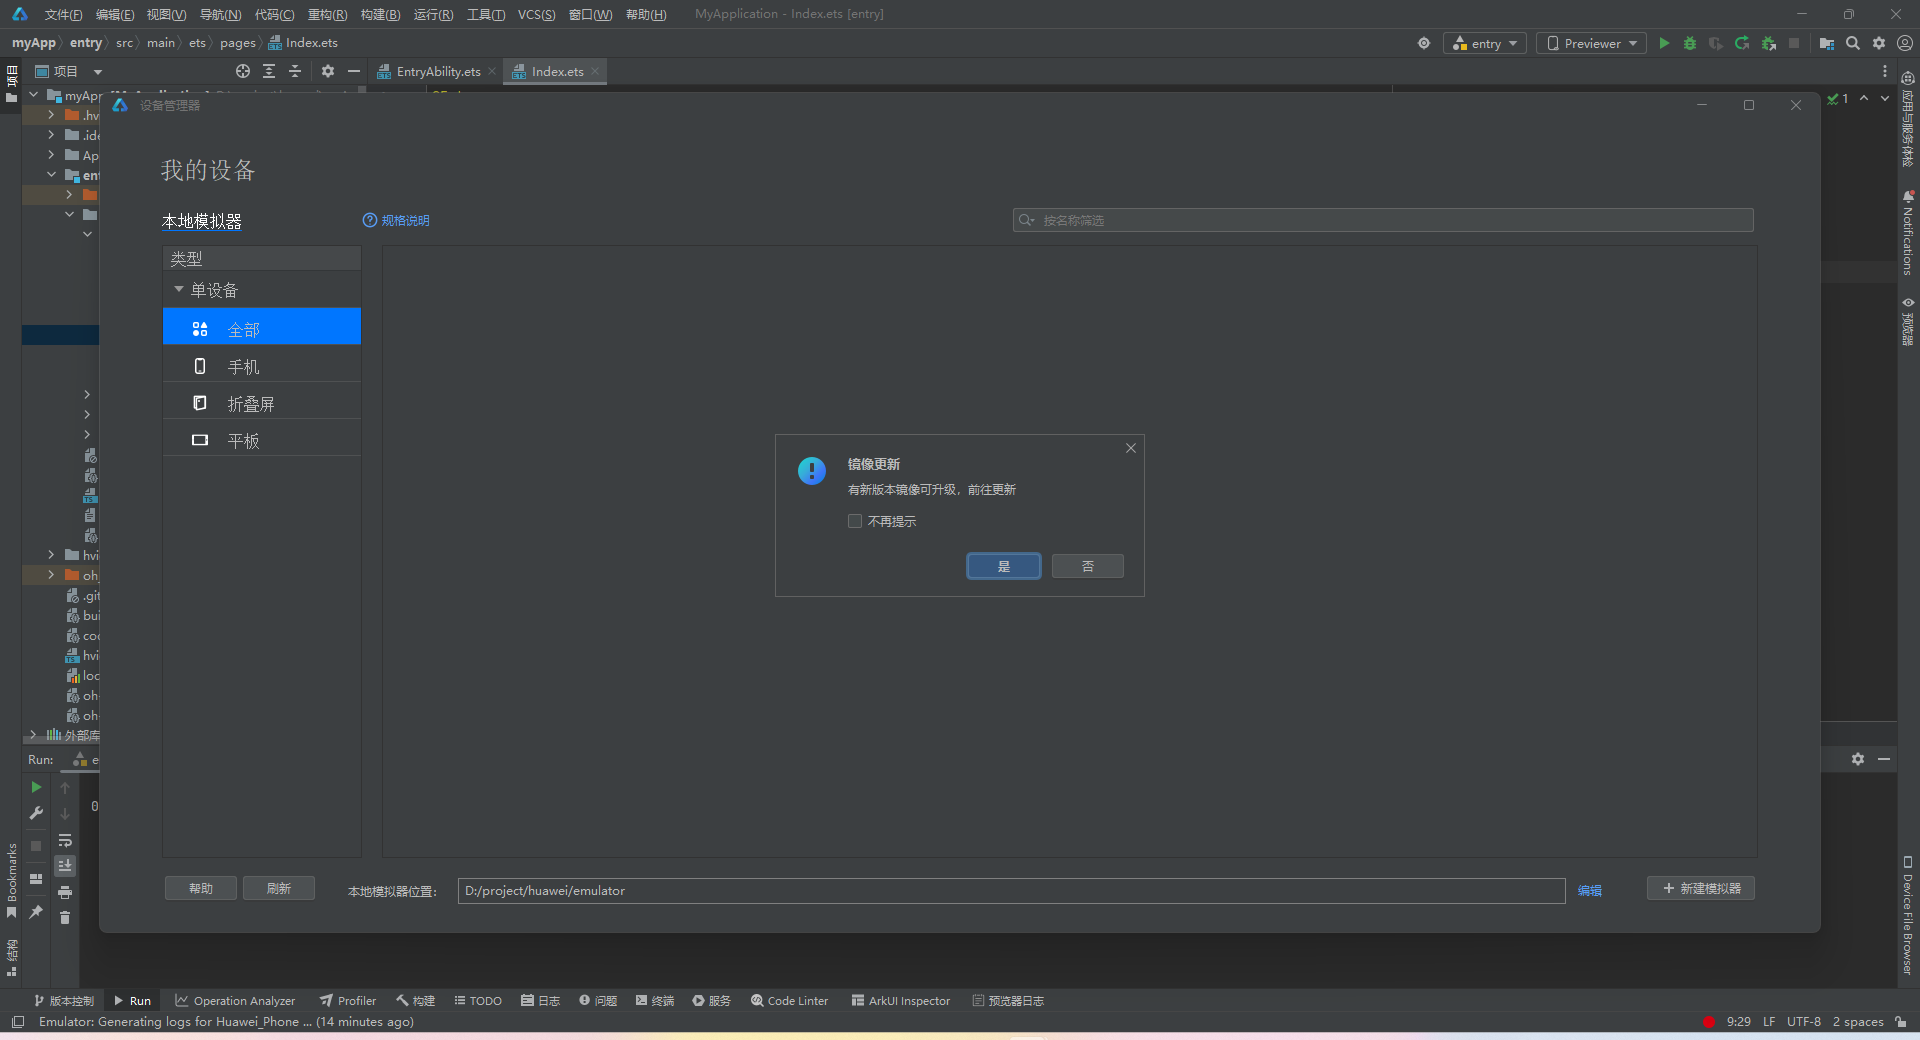Viewport: 1920px width, 1040px height.
Task: Toggle soft-wrap icon in Run panel
Action: [x=65, y=840]
